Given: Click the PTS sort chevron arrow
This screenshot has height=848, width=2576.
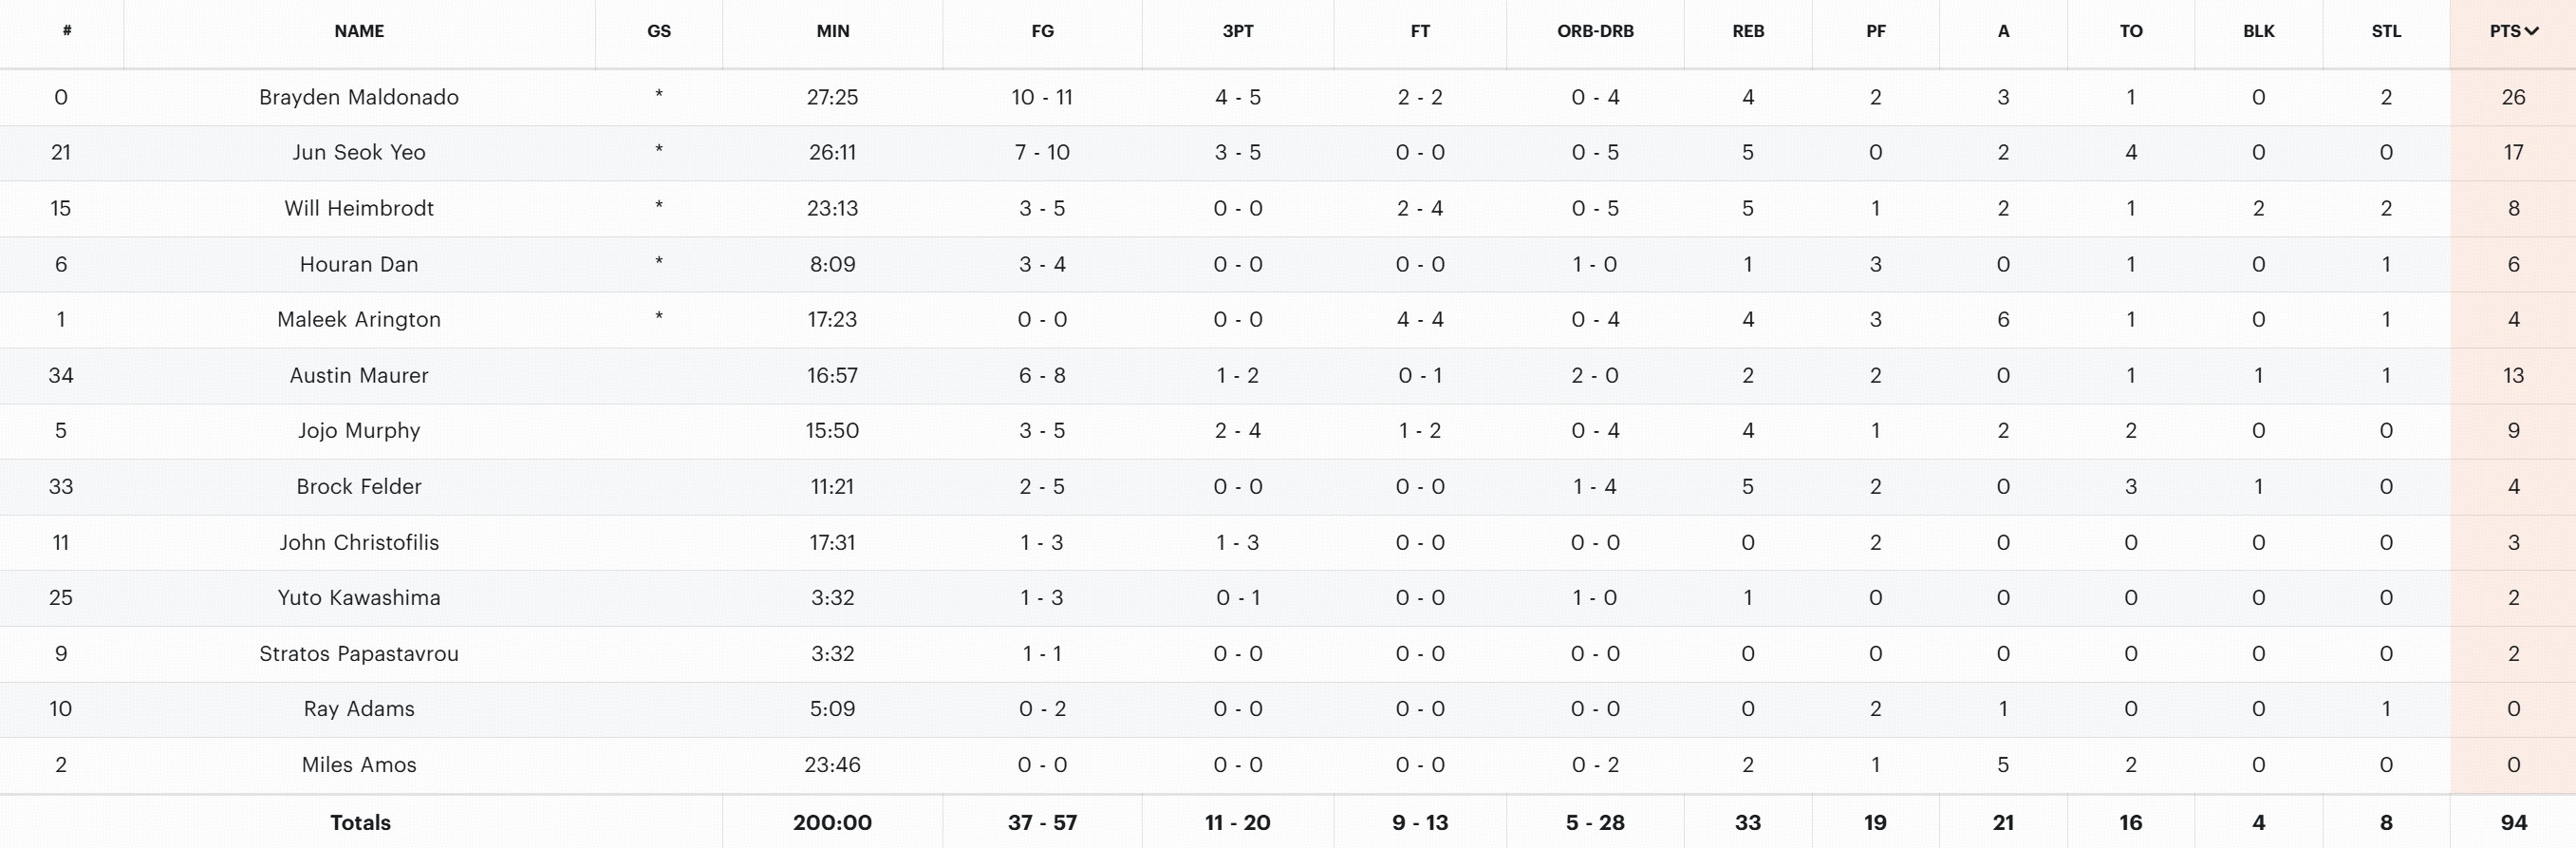Looking at the screenshot, I should (2532, 31).
